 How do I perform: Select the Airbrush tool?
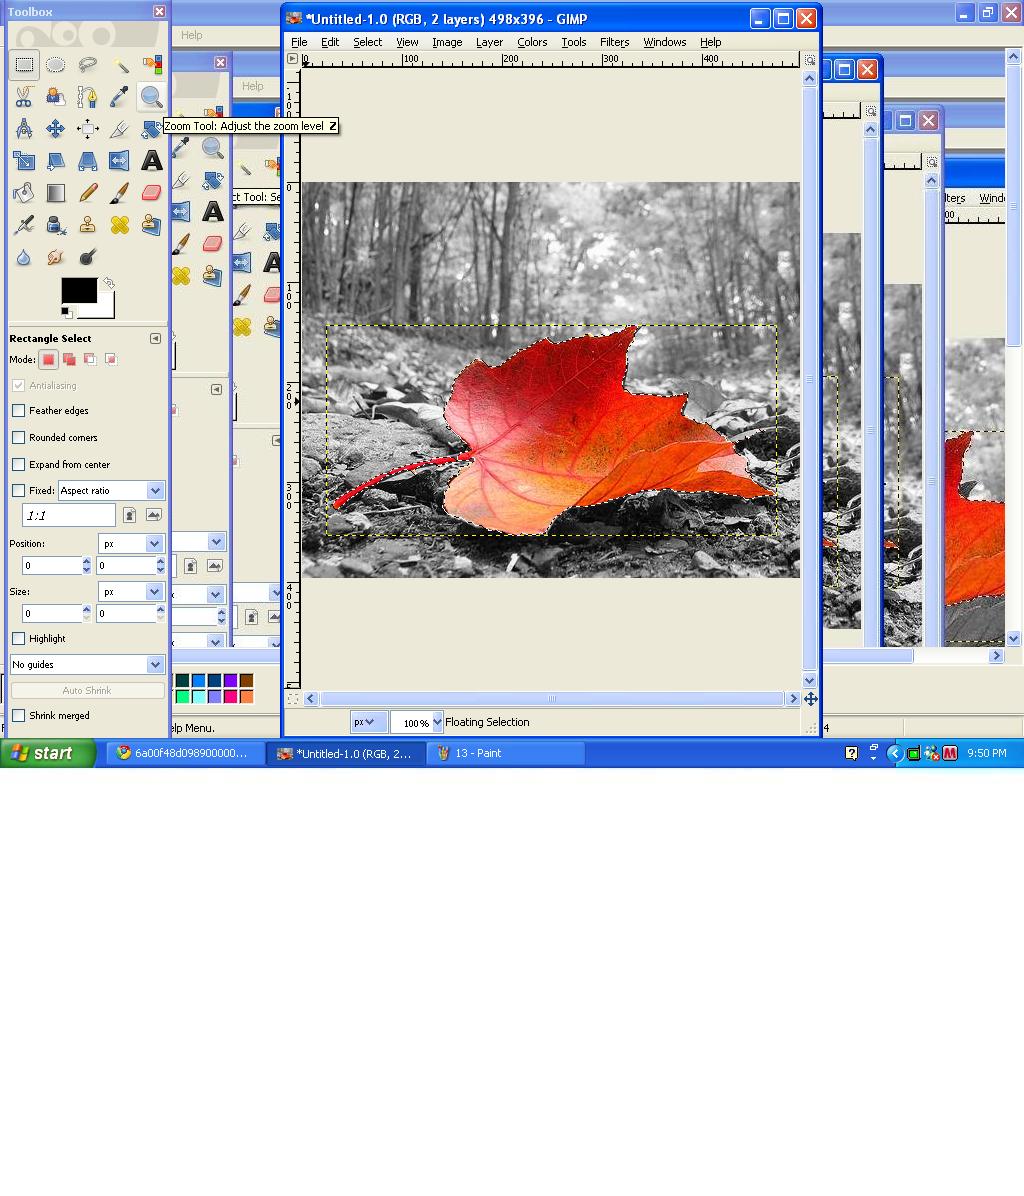[24, 225]
